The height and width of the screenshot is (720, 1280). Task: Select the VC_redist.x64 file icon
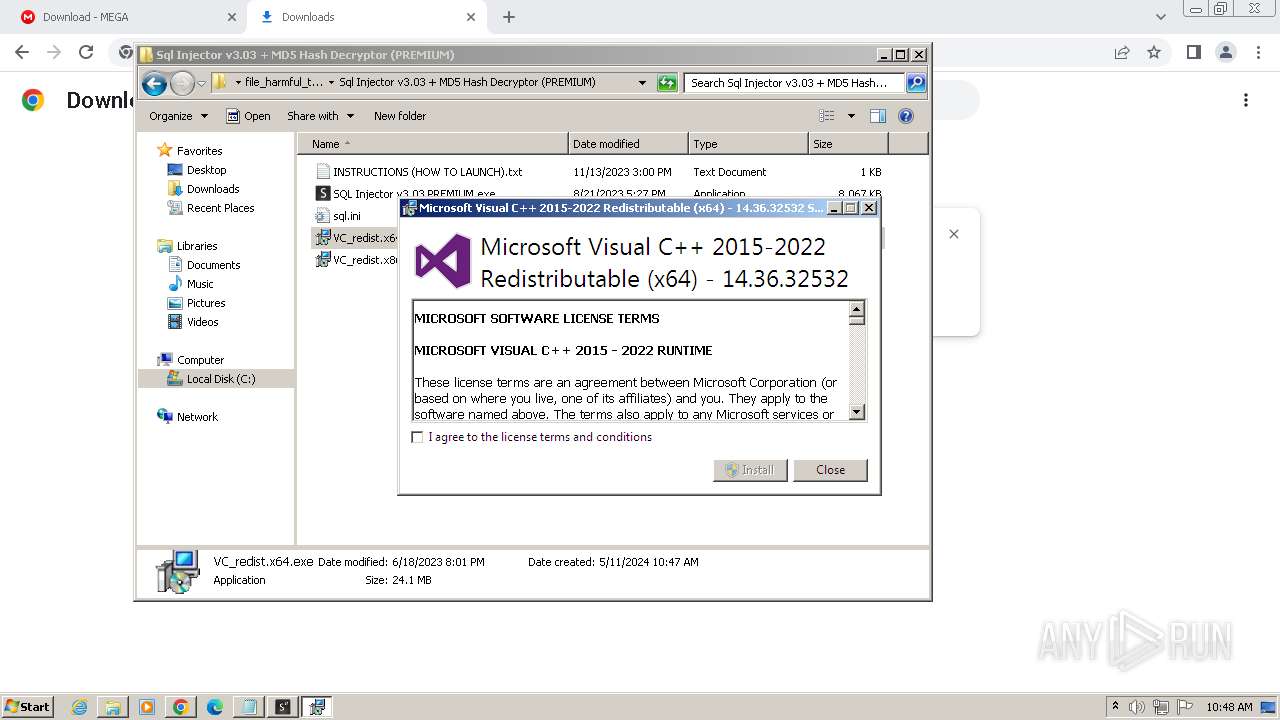pos(322,238)
